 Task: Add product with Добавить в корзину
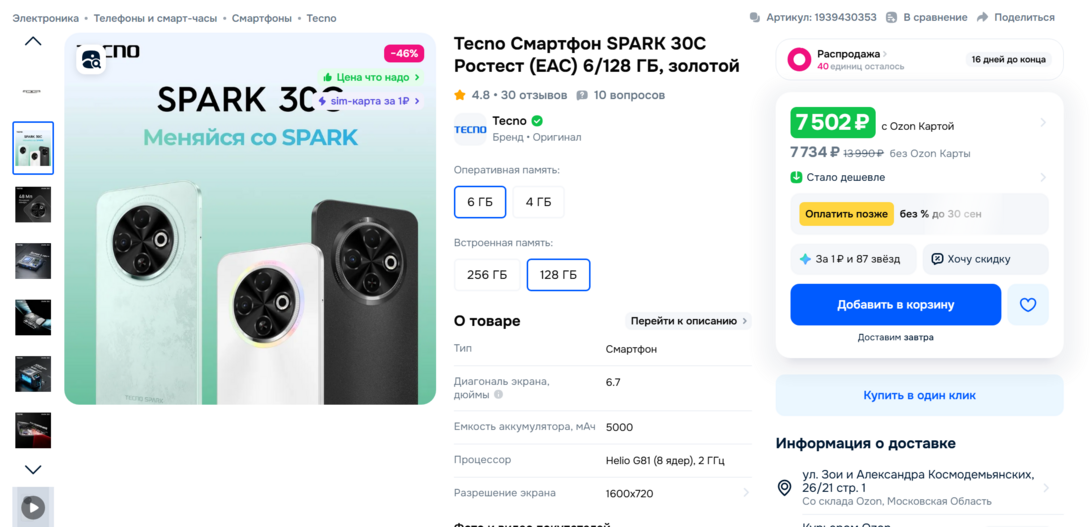[895, 305]
